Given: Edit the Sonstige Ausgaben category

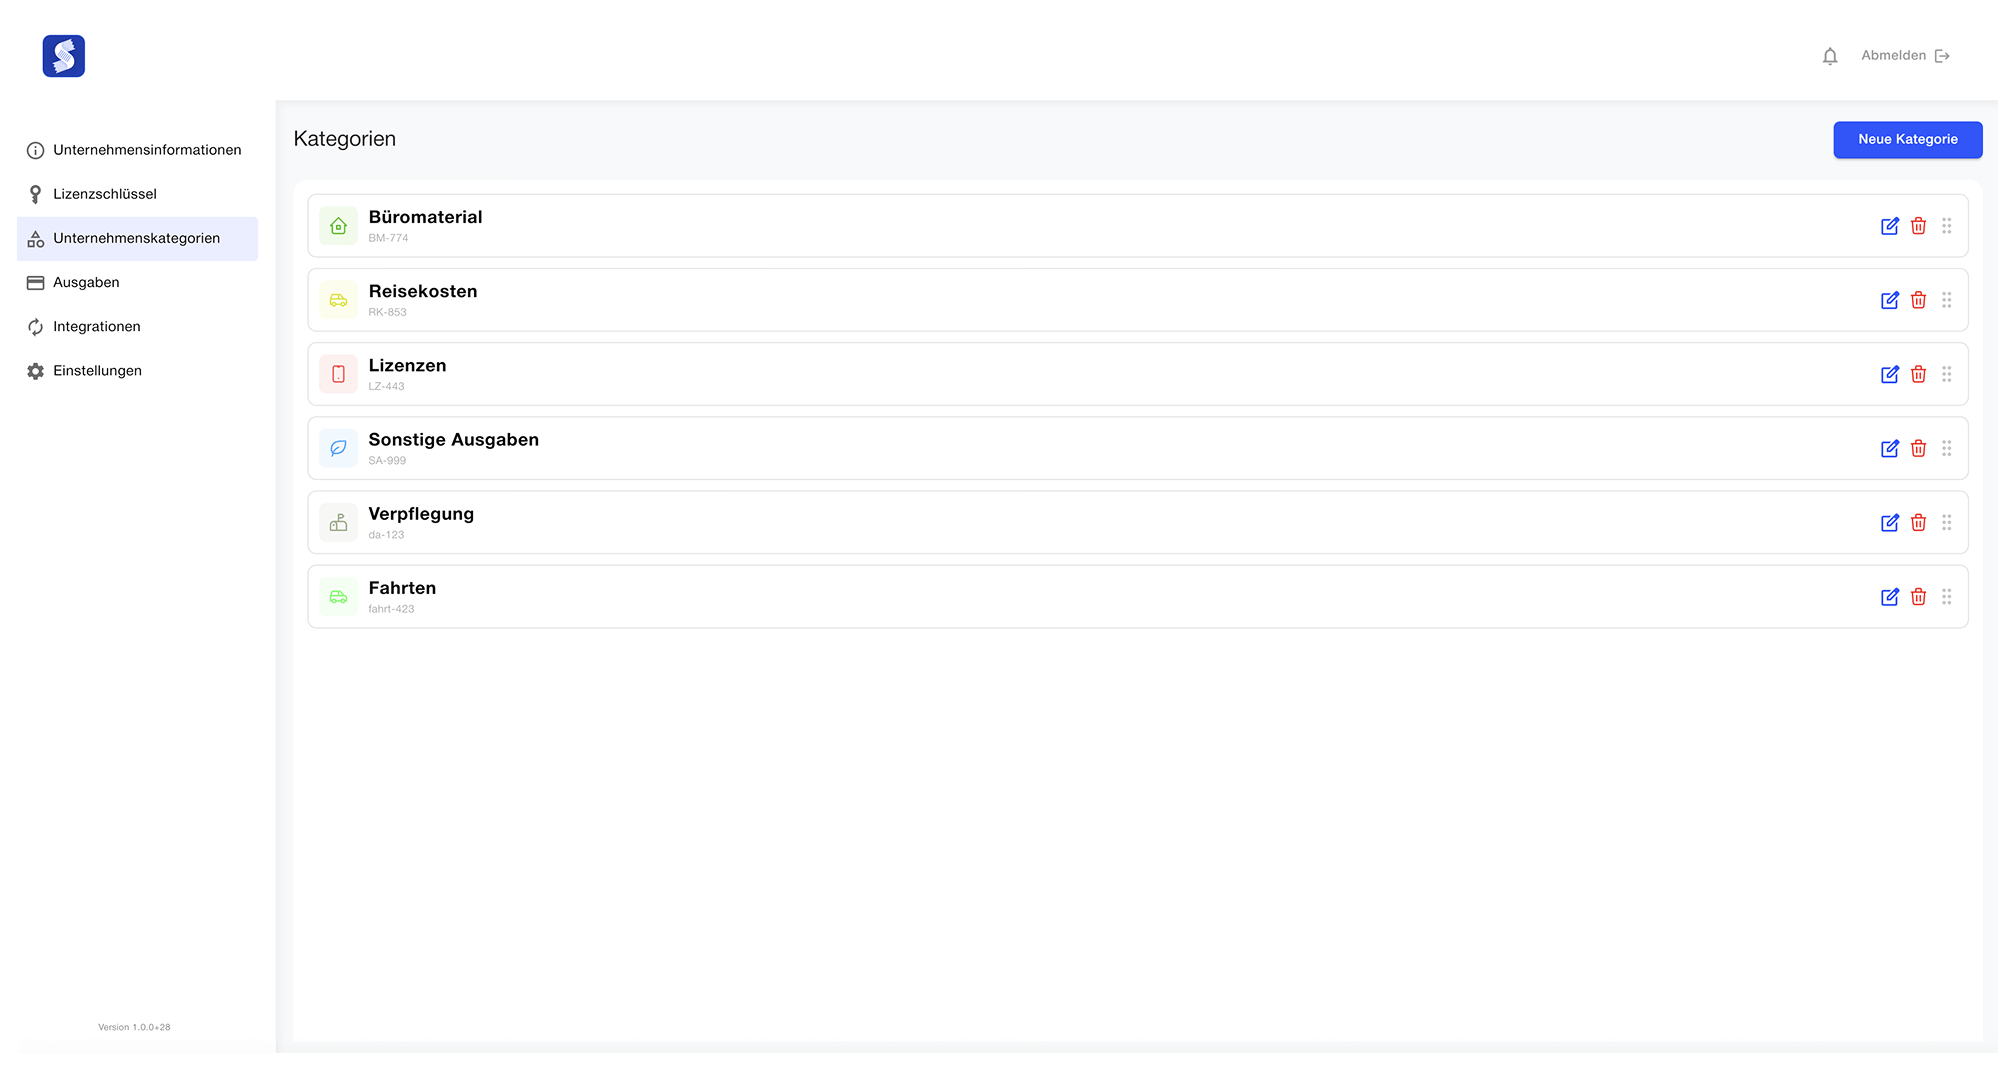Looking at the screenshot, I should [x=1889, y=449].
